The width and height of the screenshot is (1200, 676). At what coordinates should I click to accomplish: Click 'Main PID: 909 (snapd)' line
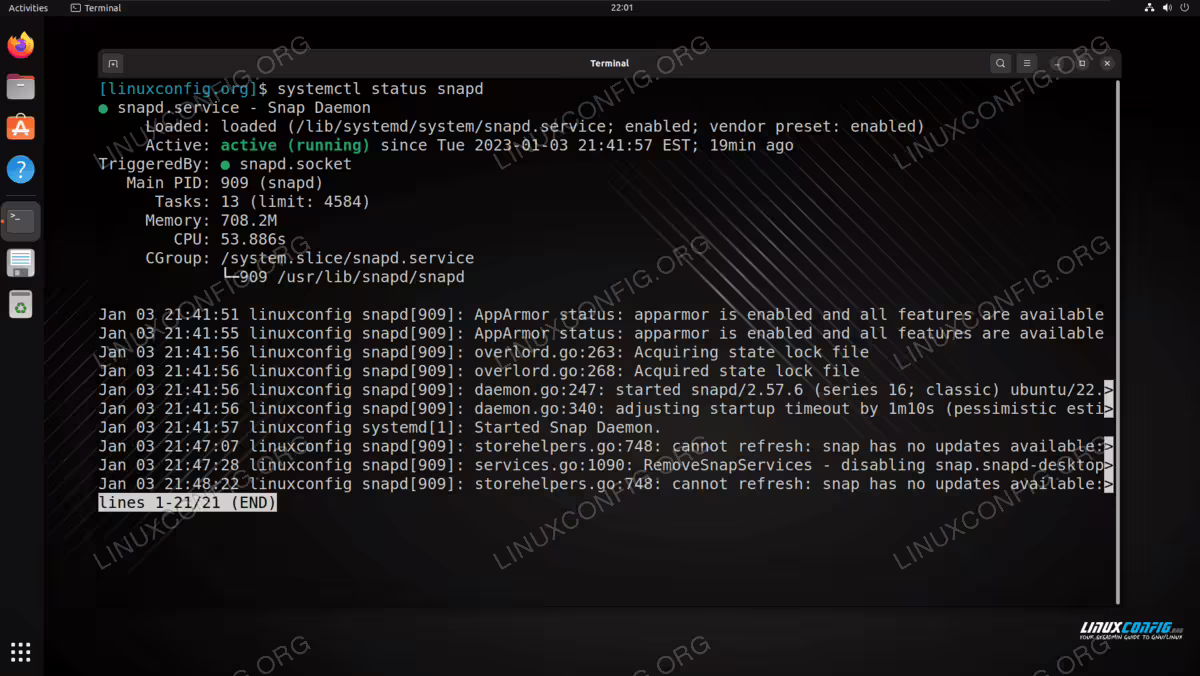[225, 183]
